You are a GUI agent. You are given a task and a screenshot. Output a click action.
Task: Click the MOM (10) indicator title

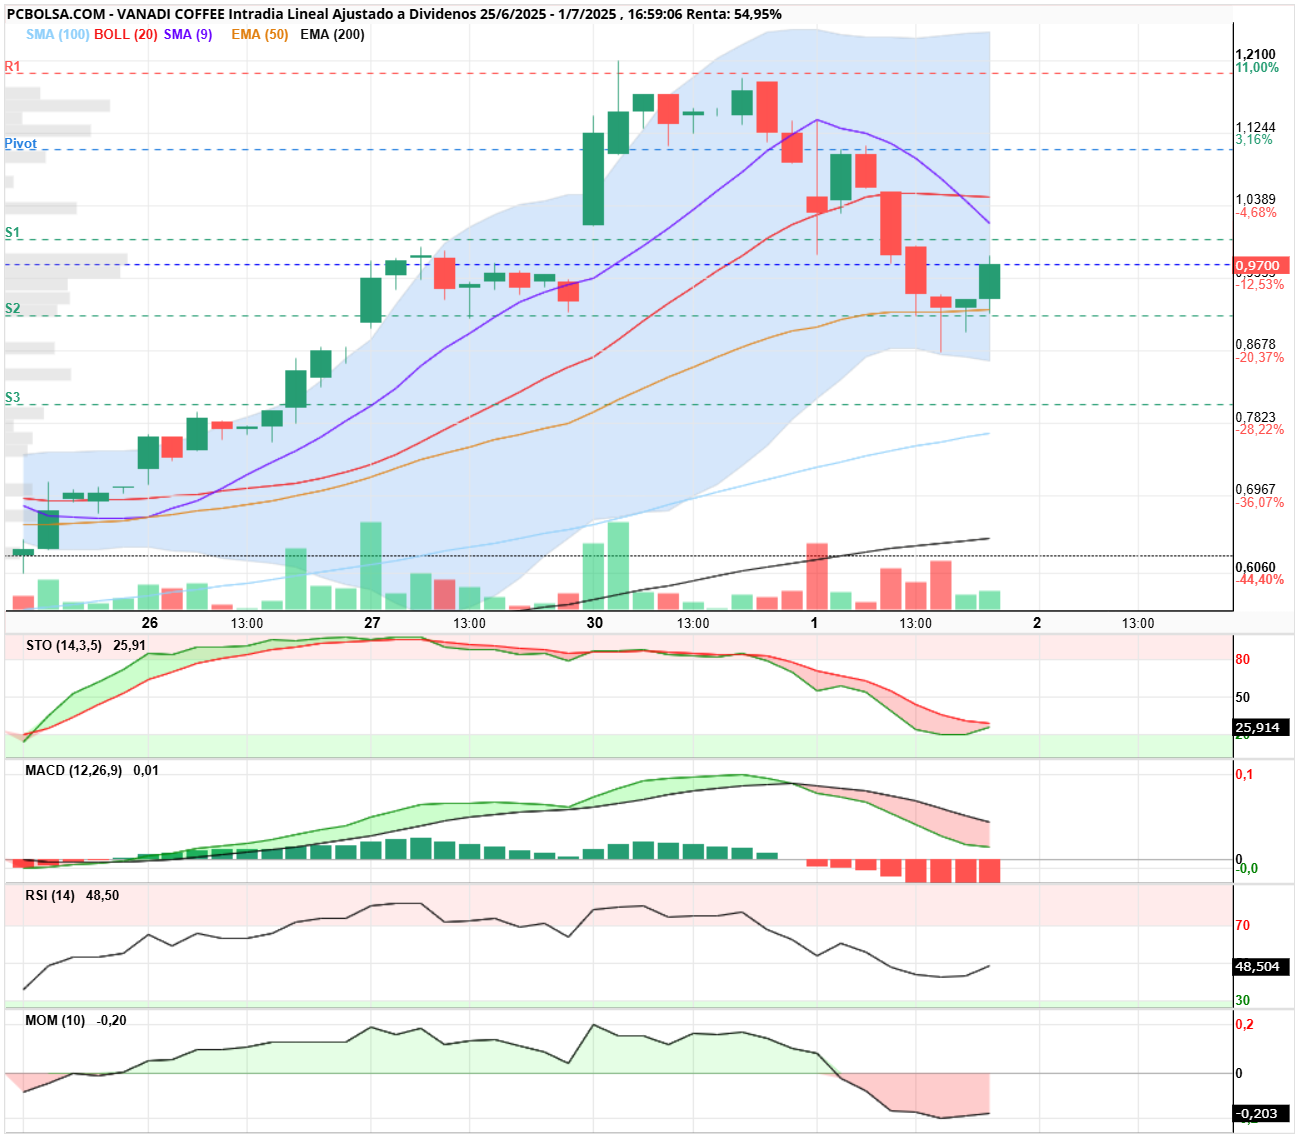[x=55, y=1020]
